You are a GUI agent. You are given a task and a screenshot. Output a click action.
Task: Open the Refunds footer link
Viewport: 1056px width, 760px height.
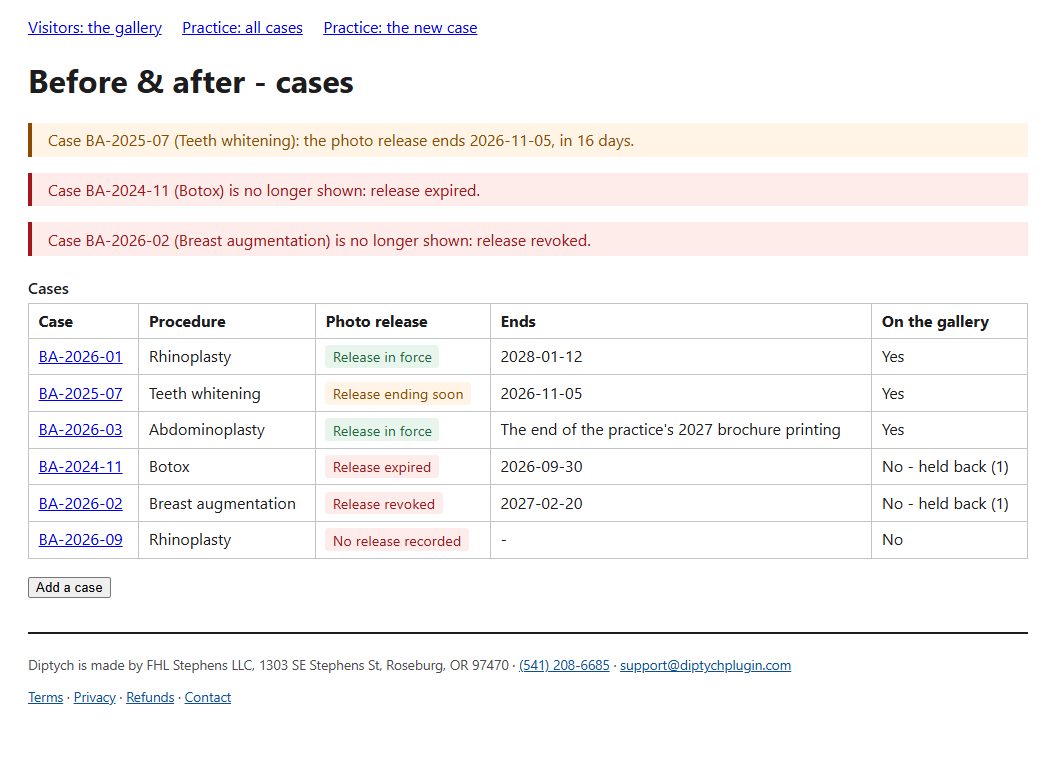pyautogui.click(x=150, y=697)
